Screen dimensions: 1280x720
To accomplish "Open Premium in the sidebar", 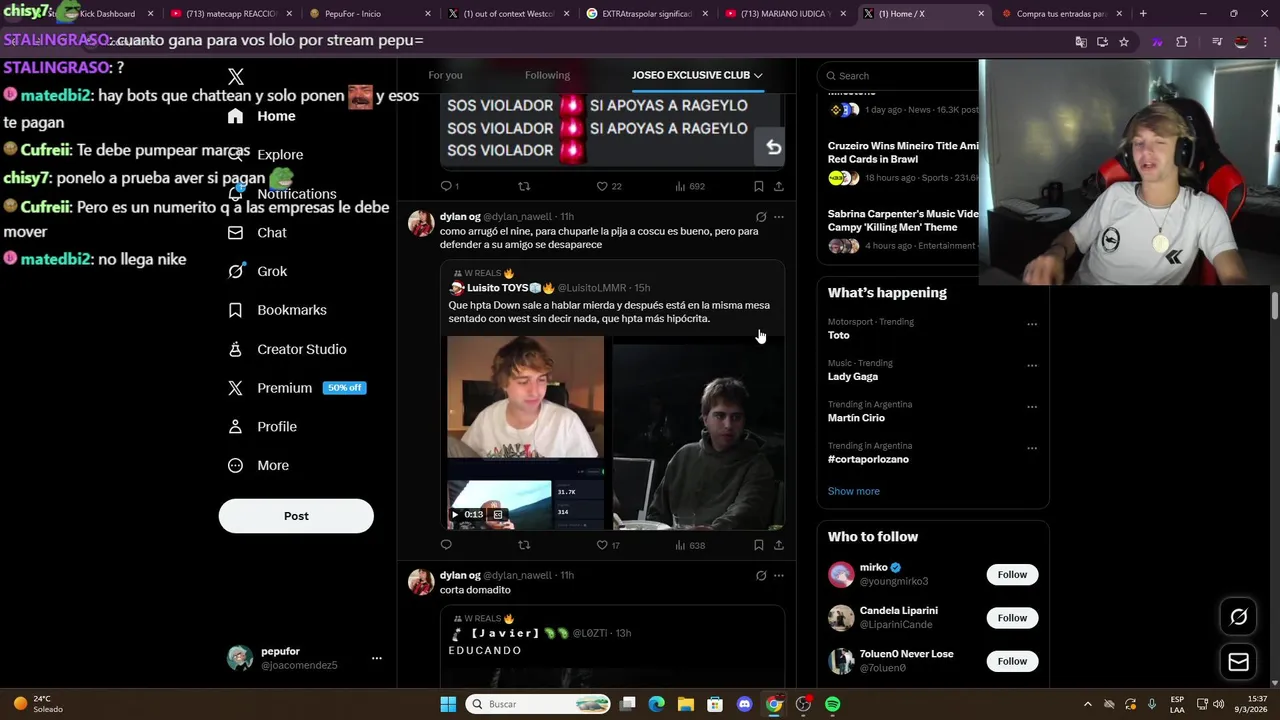I will 296,388.
